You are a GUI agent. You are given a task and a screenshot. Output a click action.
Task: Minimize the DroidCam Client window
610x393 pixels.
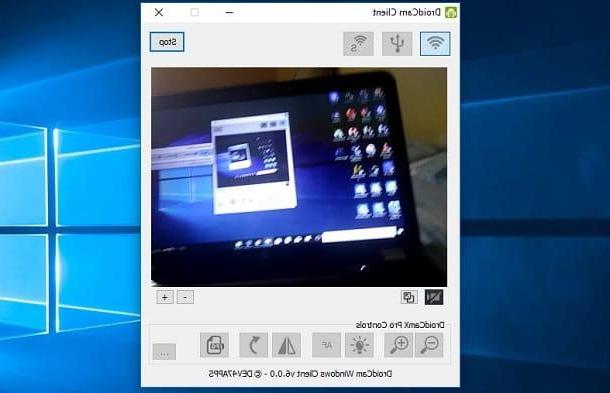[x=230, y=12]
